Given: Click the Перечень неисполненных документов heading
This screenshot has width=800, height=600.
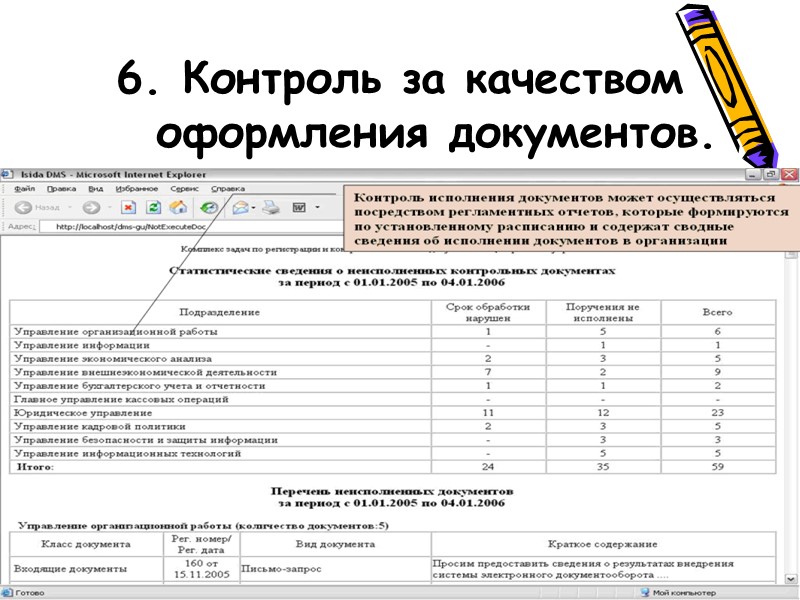Looking at the screenshot, I should pyautogui.click(x=392, y=492).
